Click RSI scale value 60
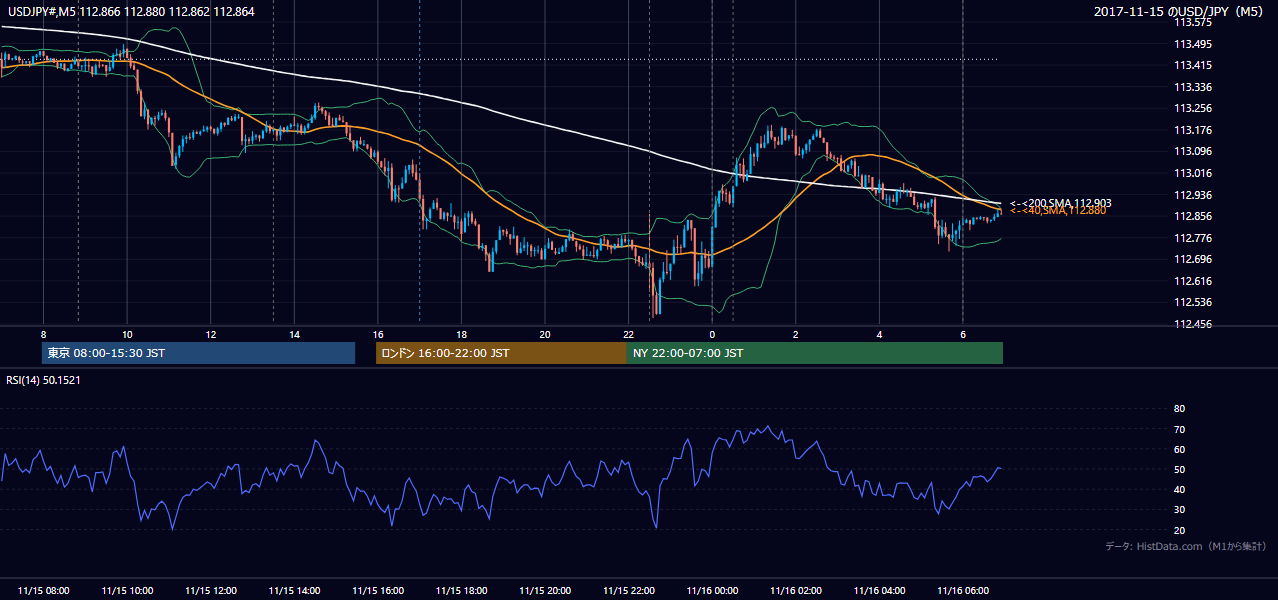This screenshot has width=1278, height=600. pyautogui.click(x=1179, y=449)
